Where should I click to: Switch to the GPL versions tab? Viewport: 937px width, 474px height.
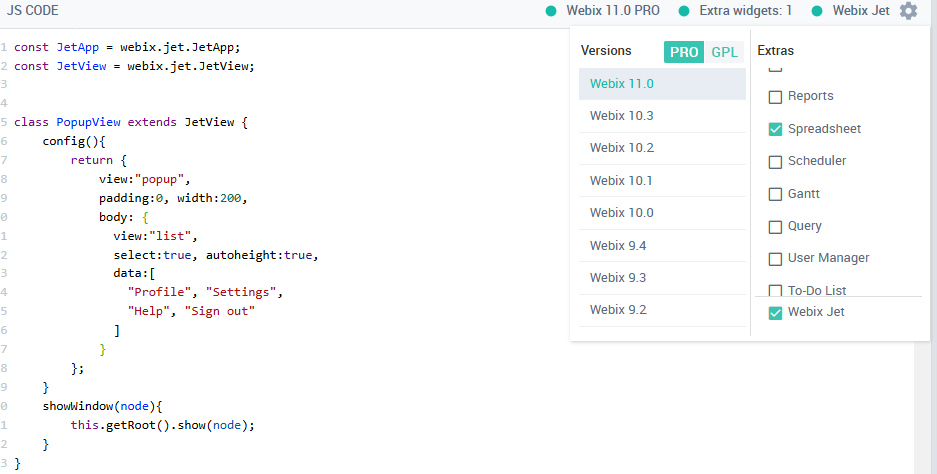[x=724, y=52]
